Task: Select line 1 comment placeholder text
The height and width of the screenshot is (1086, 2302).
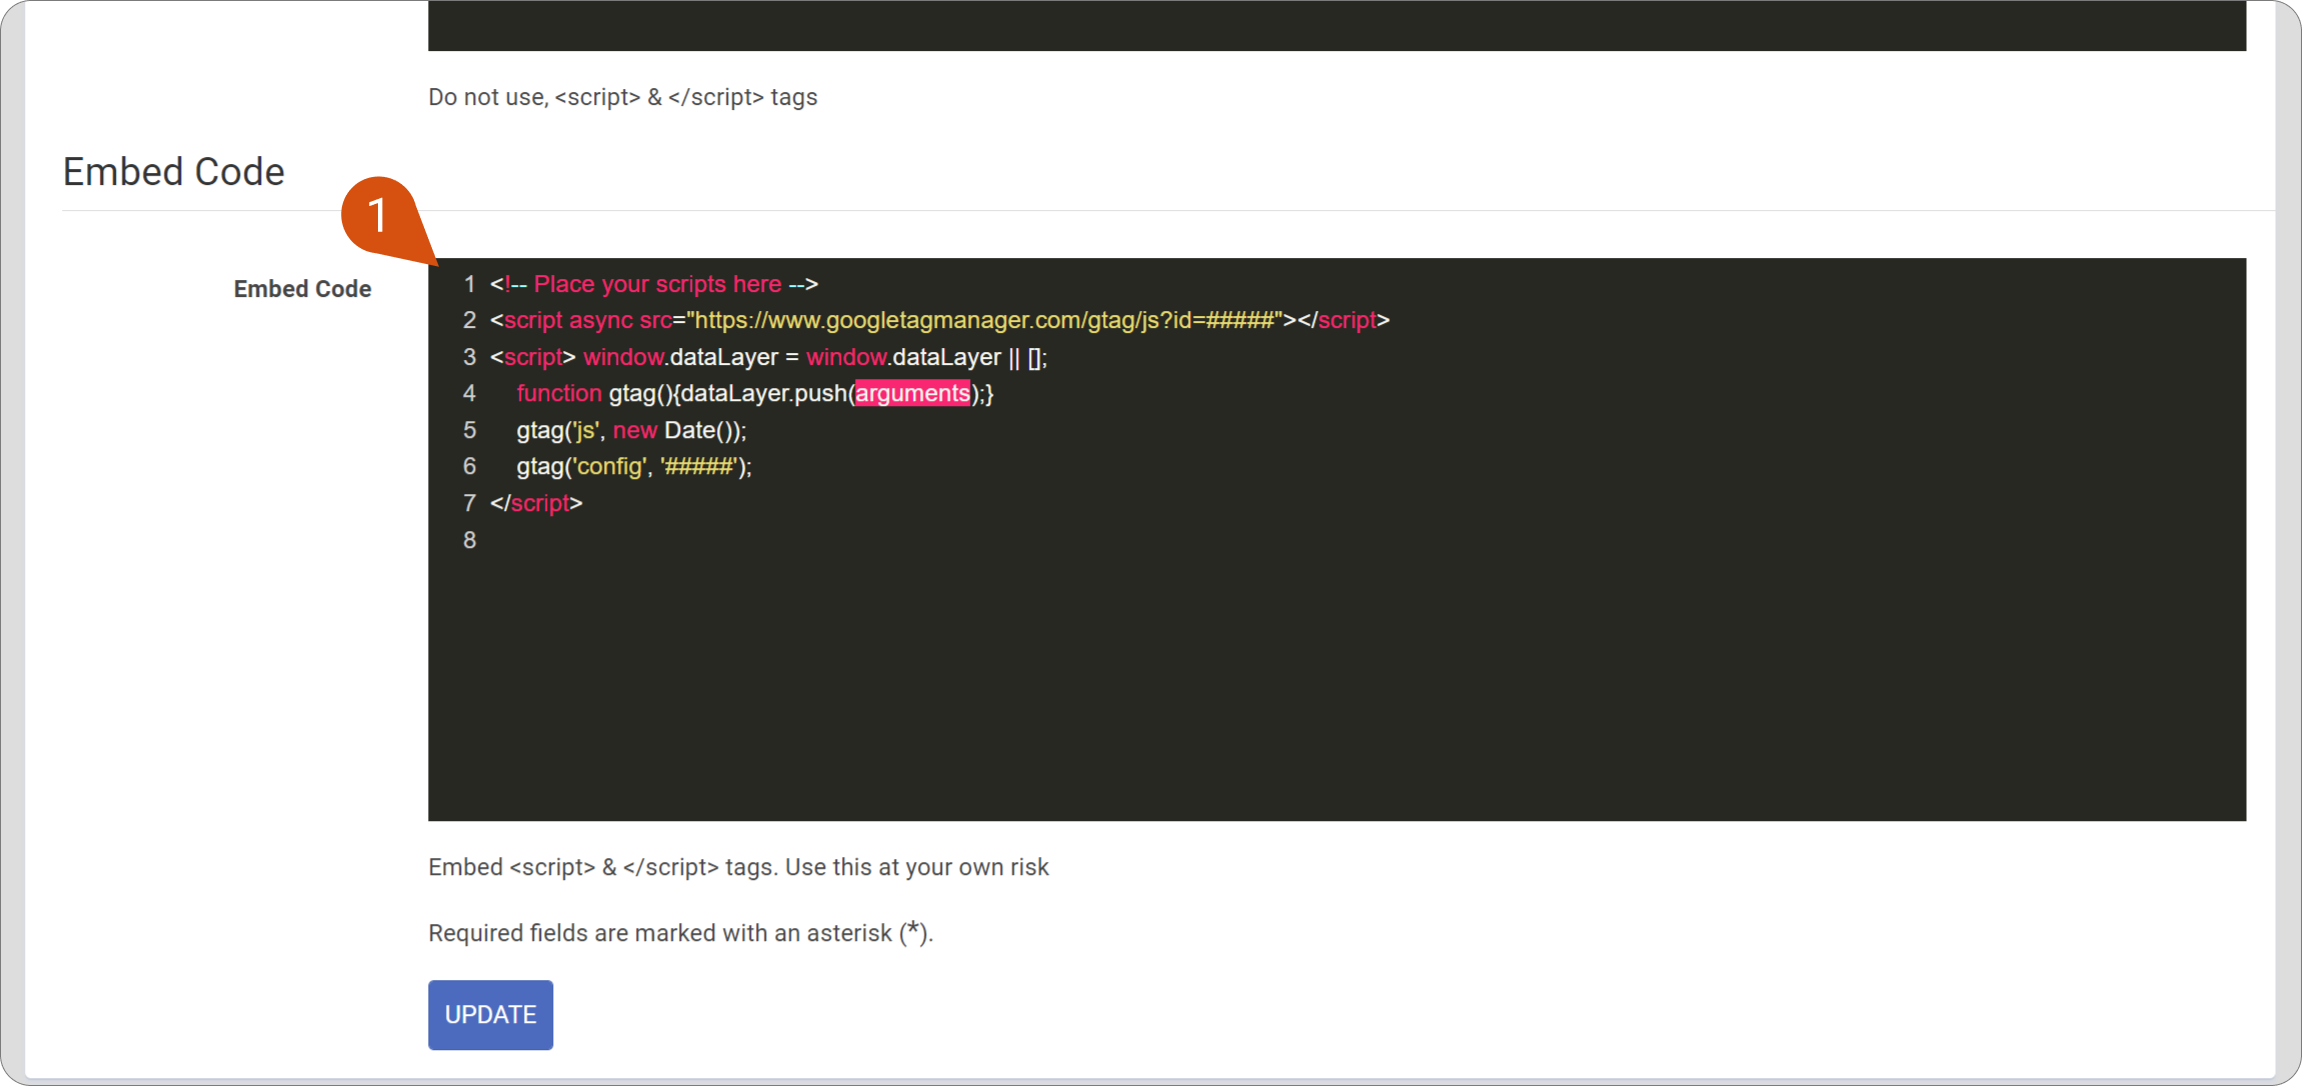Action: tap(658, 283)
